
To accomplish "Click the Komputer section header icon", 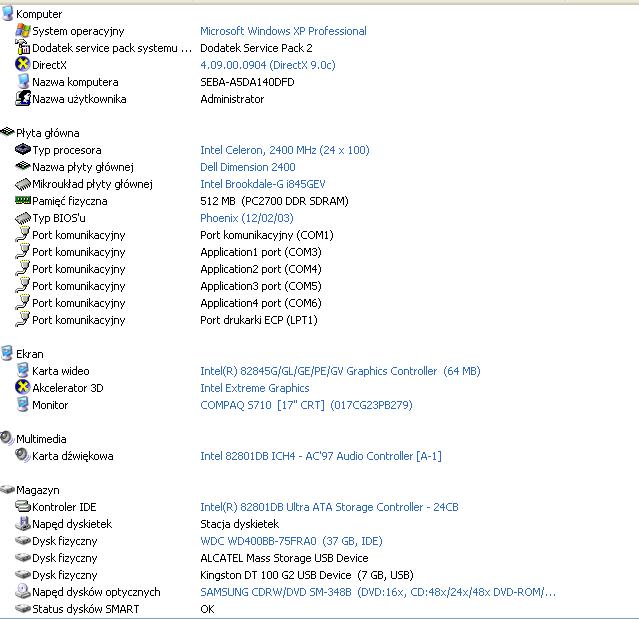I will coord(7,14).
